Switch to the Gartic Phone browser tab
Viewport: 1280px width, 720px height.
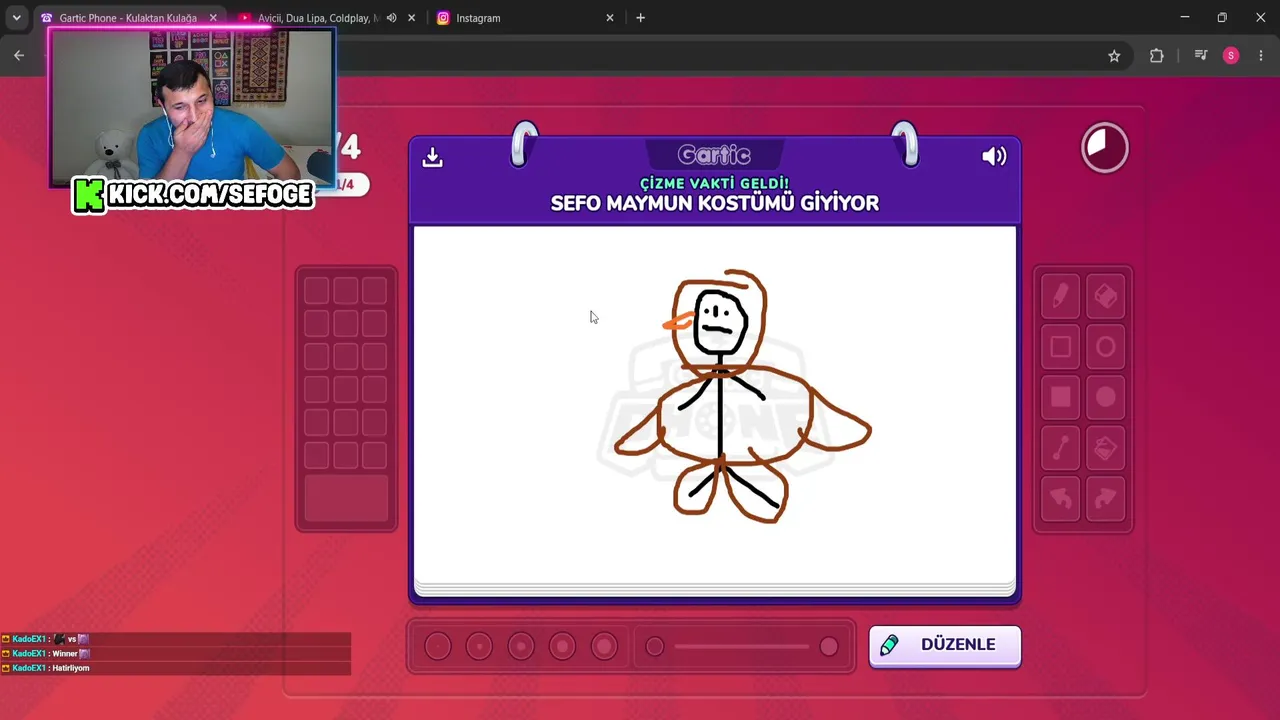(x=128, y=18)
